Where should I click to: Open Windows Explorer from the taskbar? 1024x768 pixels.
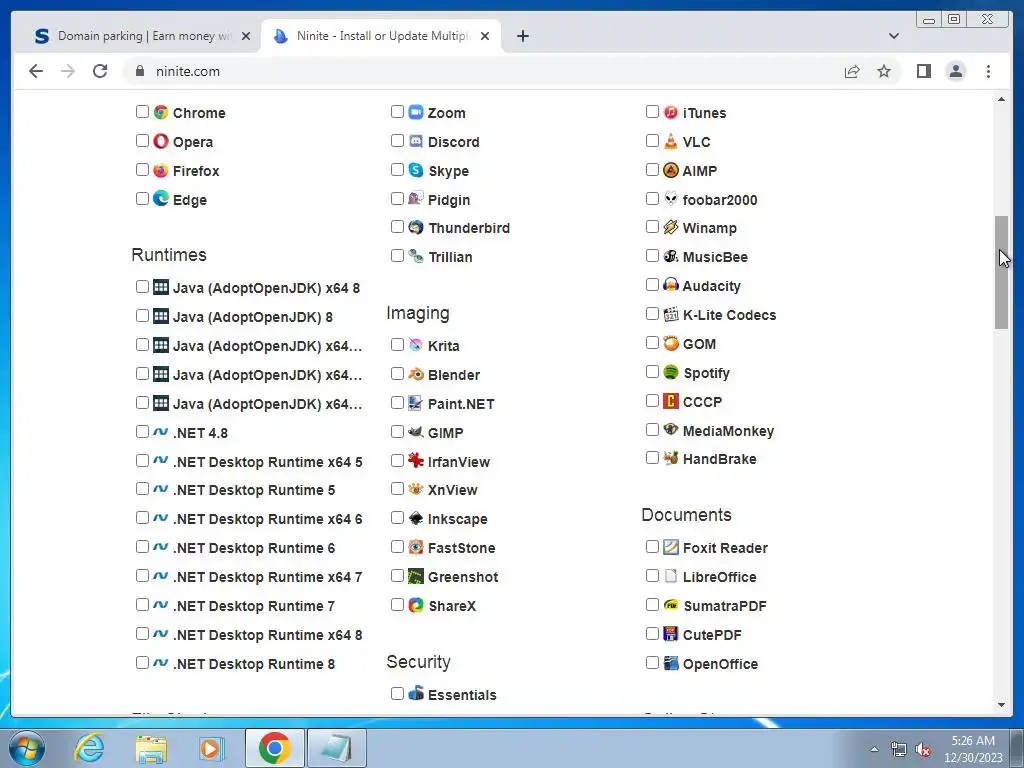click(151, 748)
